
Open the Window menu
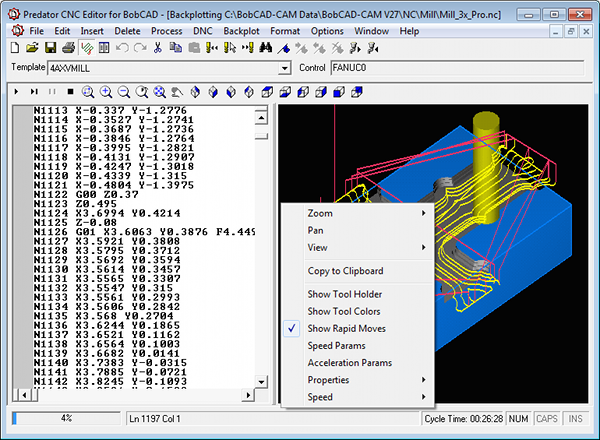pos(372,31)
